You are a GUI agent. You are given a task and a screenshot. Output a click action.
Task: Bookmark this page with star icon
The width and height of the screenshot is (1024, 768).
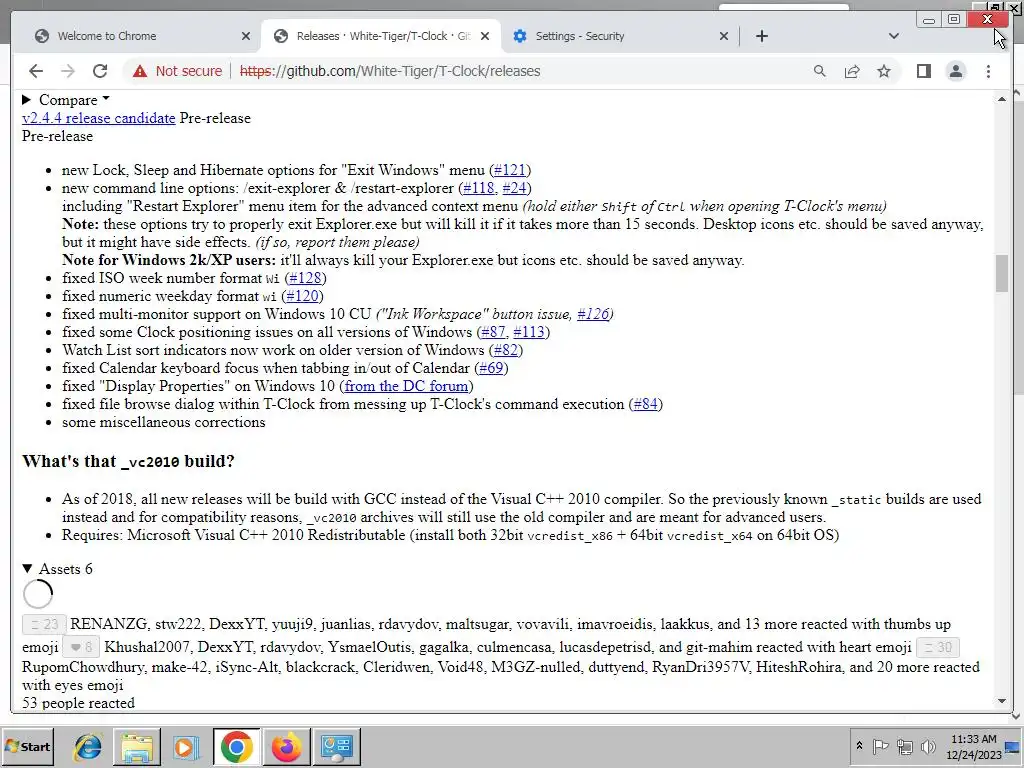[884, 71]
